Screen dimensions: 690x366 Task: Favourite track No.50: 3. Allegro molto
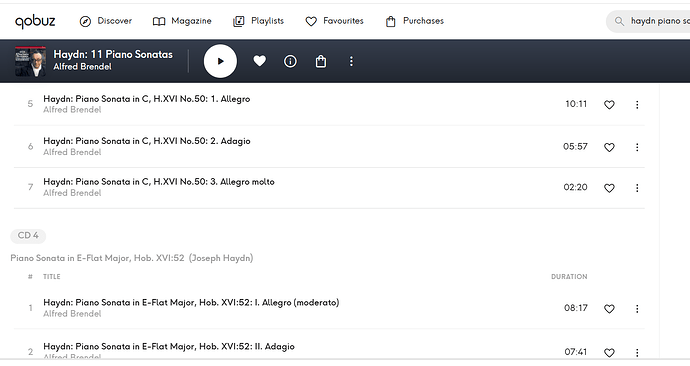609,188
